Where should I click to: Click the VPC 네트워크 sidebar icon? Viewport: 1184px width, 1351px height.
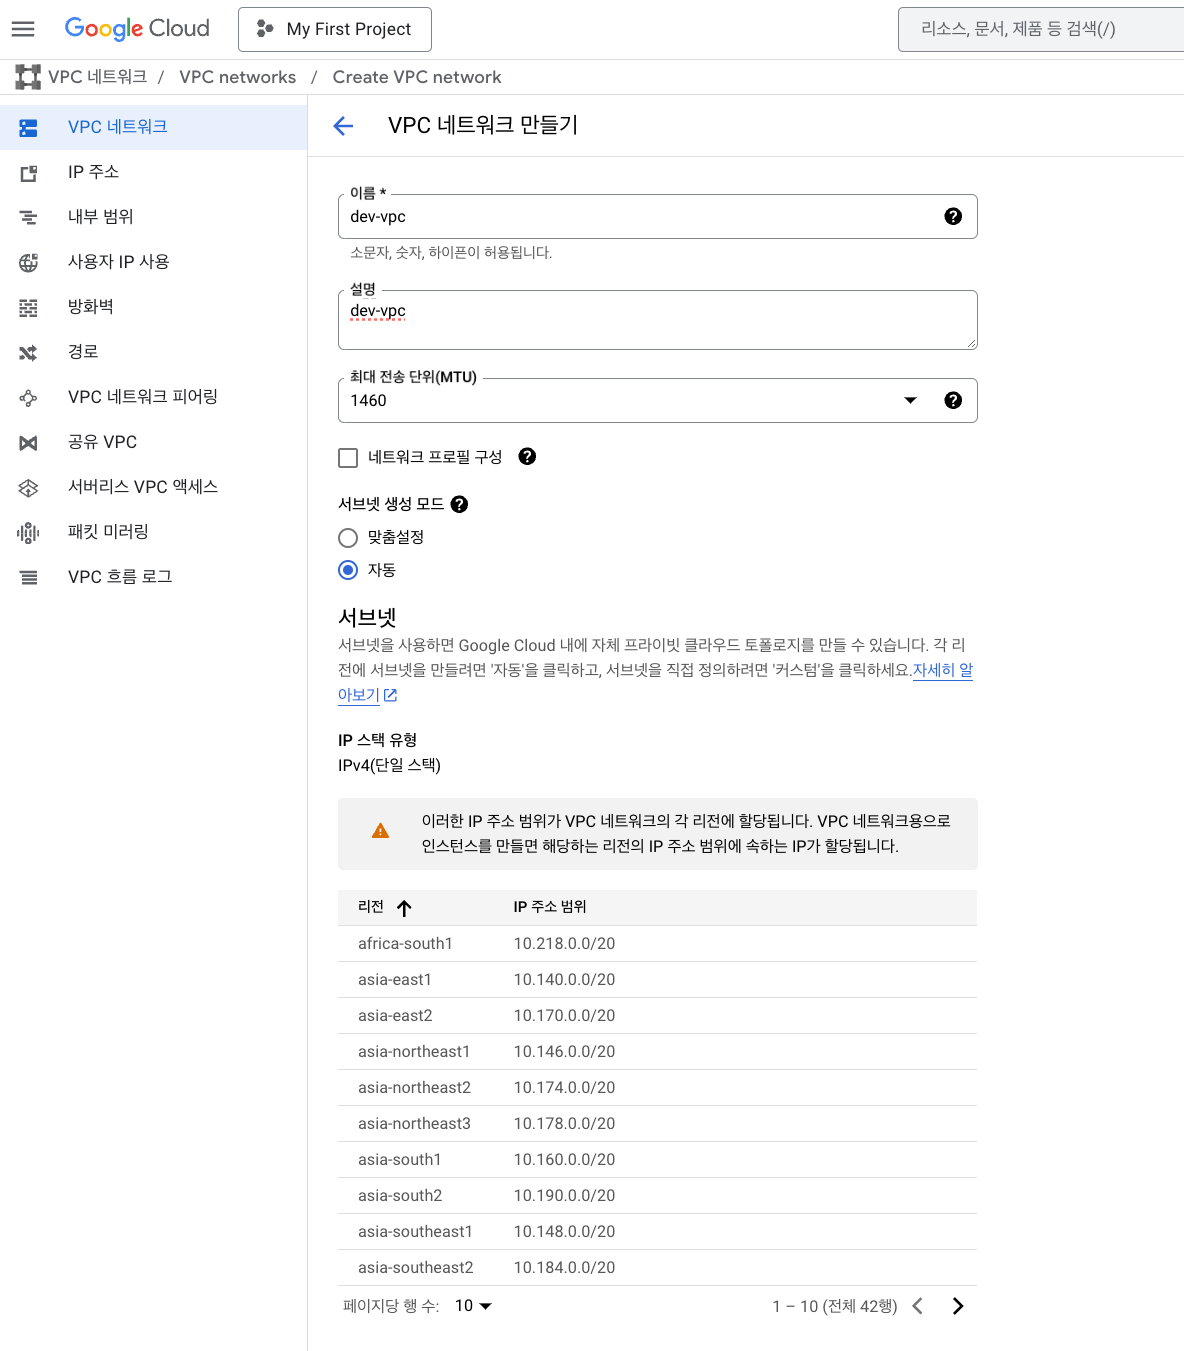(28, 127)
